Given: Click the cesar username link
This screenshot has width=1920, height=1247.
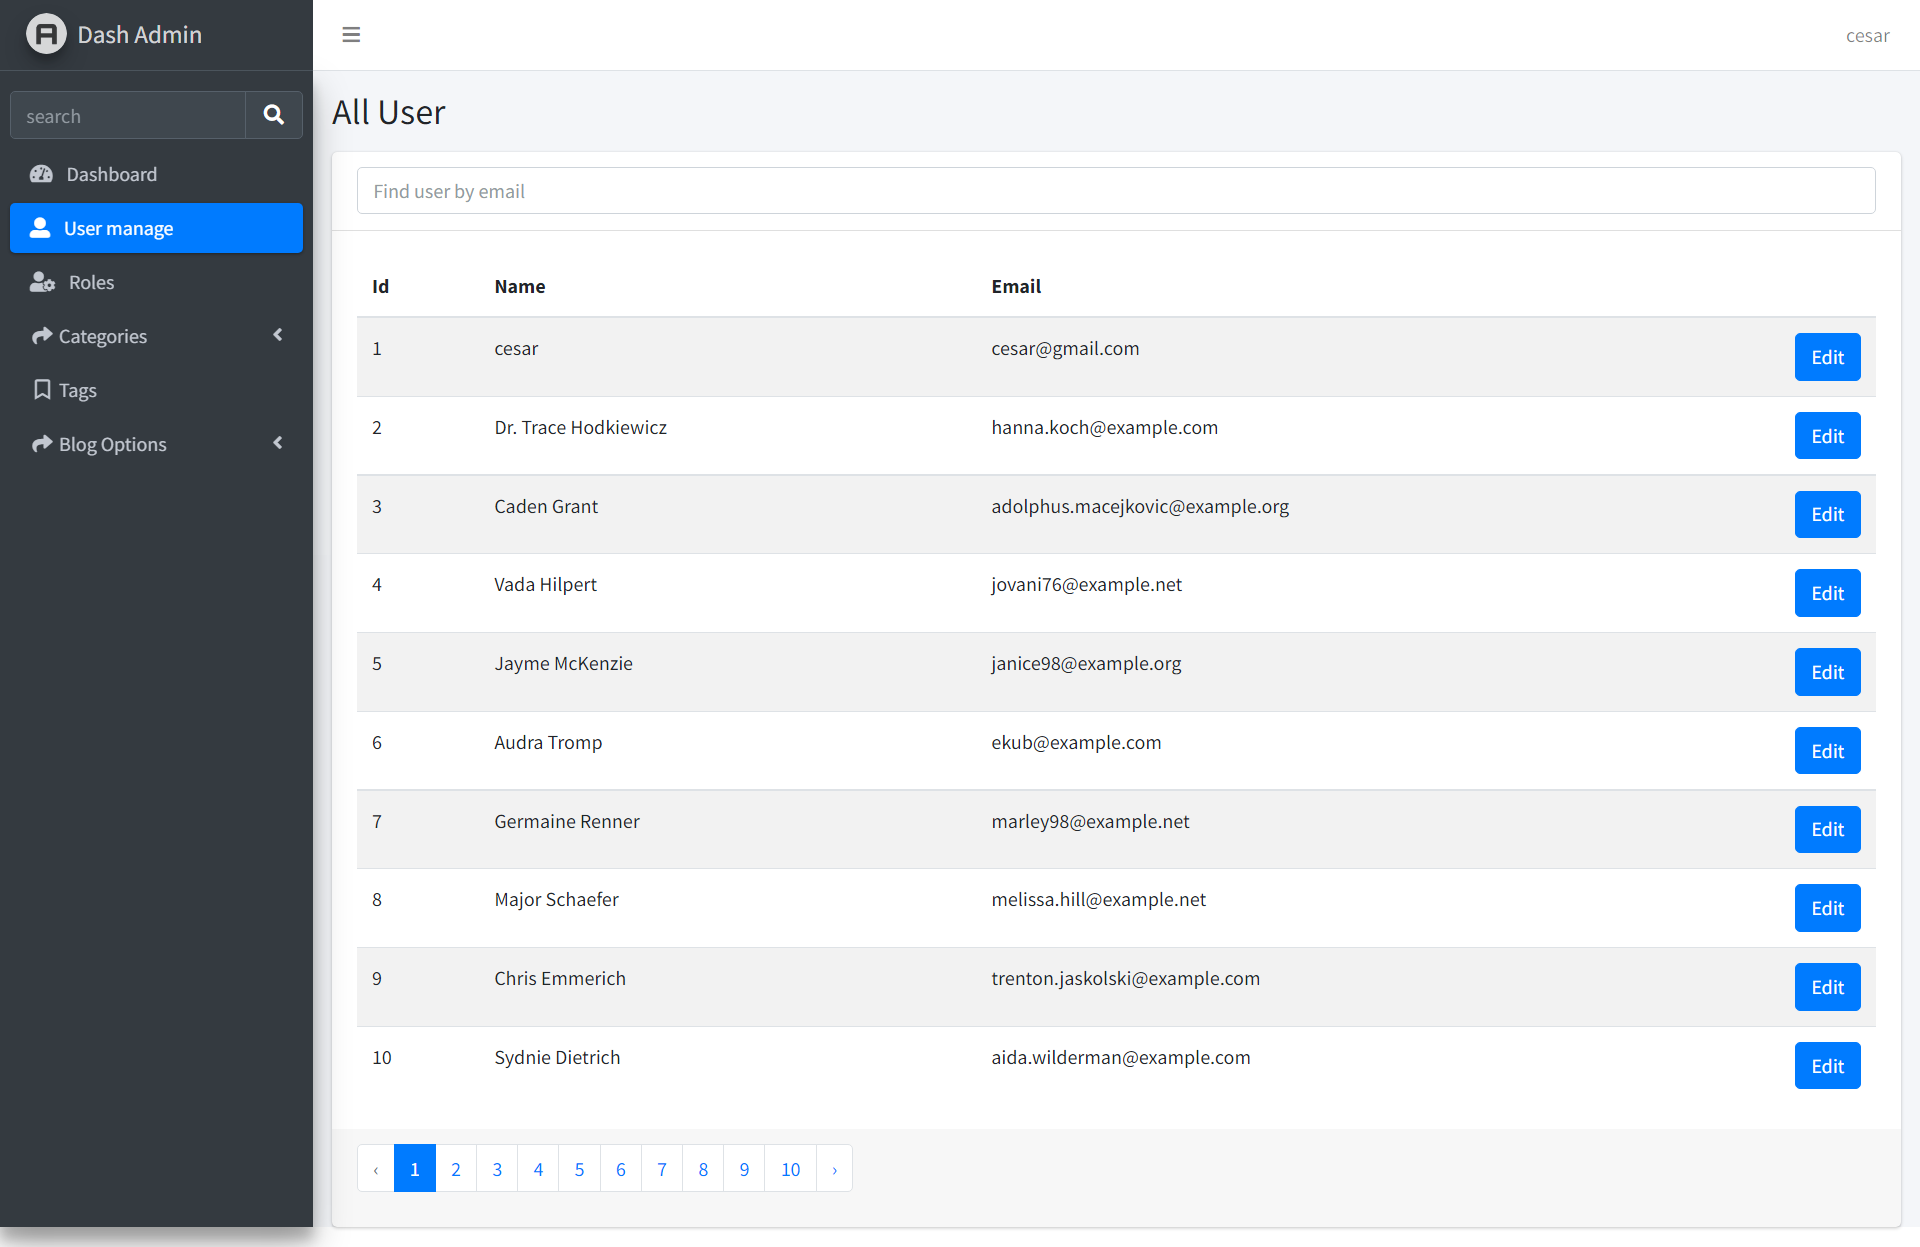Looking at the screenshot, I should [x=1866, y=36].
